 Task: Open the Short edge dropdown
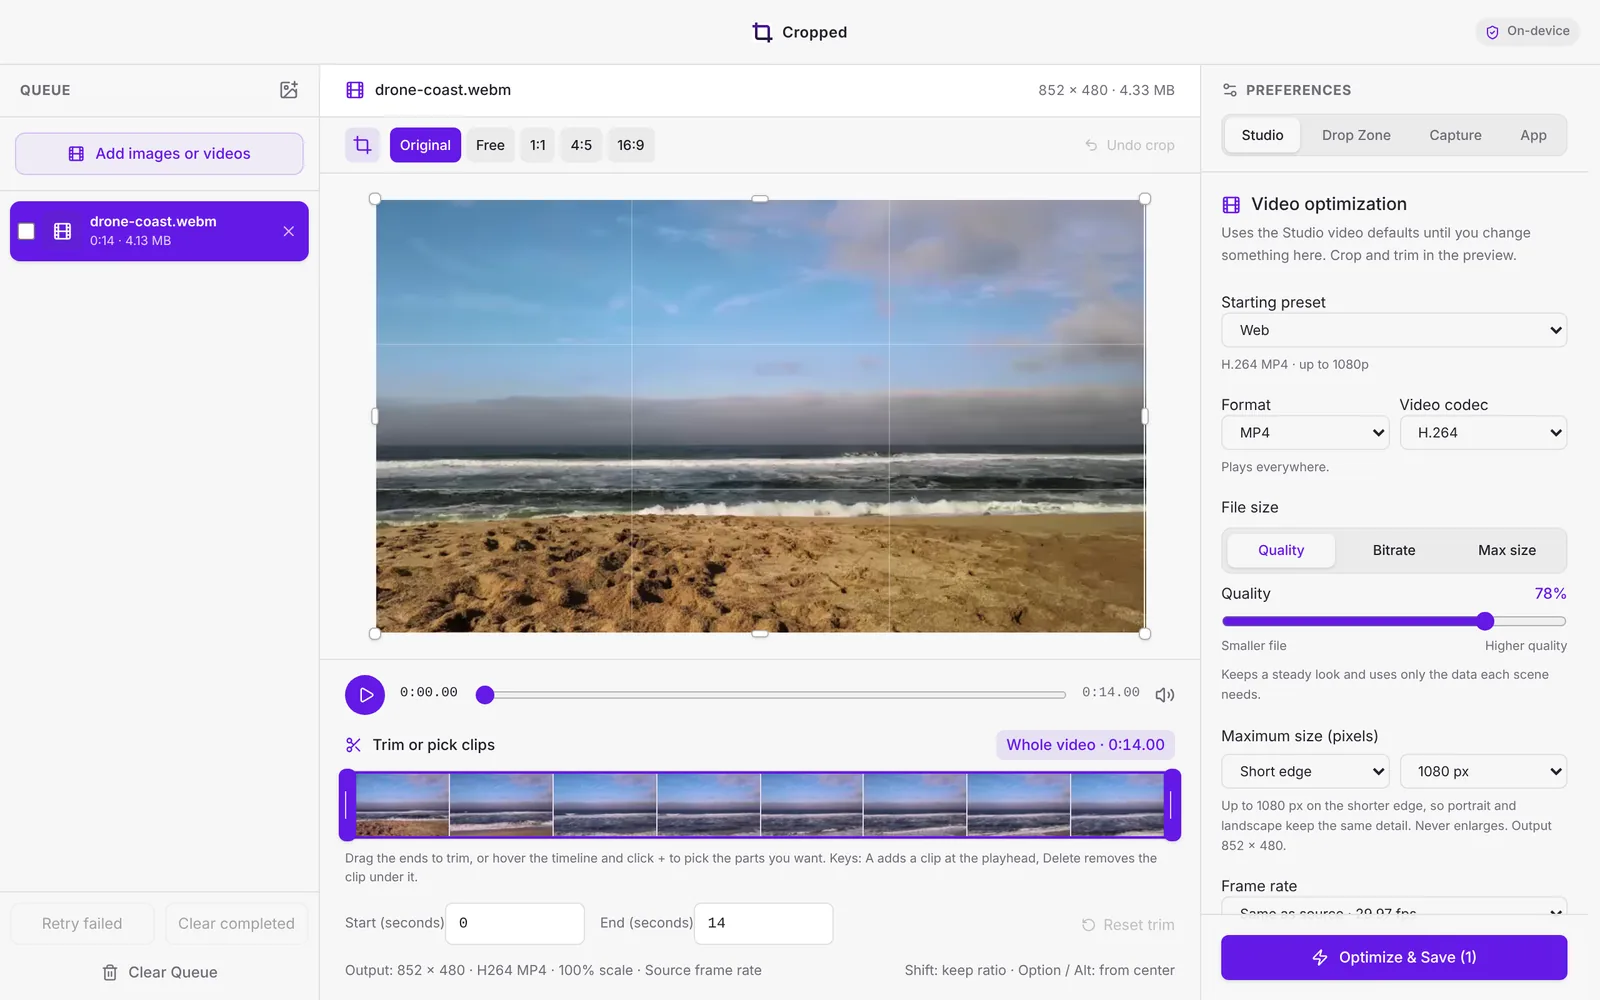pos(1305,771)
